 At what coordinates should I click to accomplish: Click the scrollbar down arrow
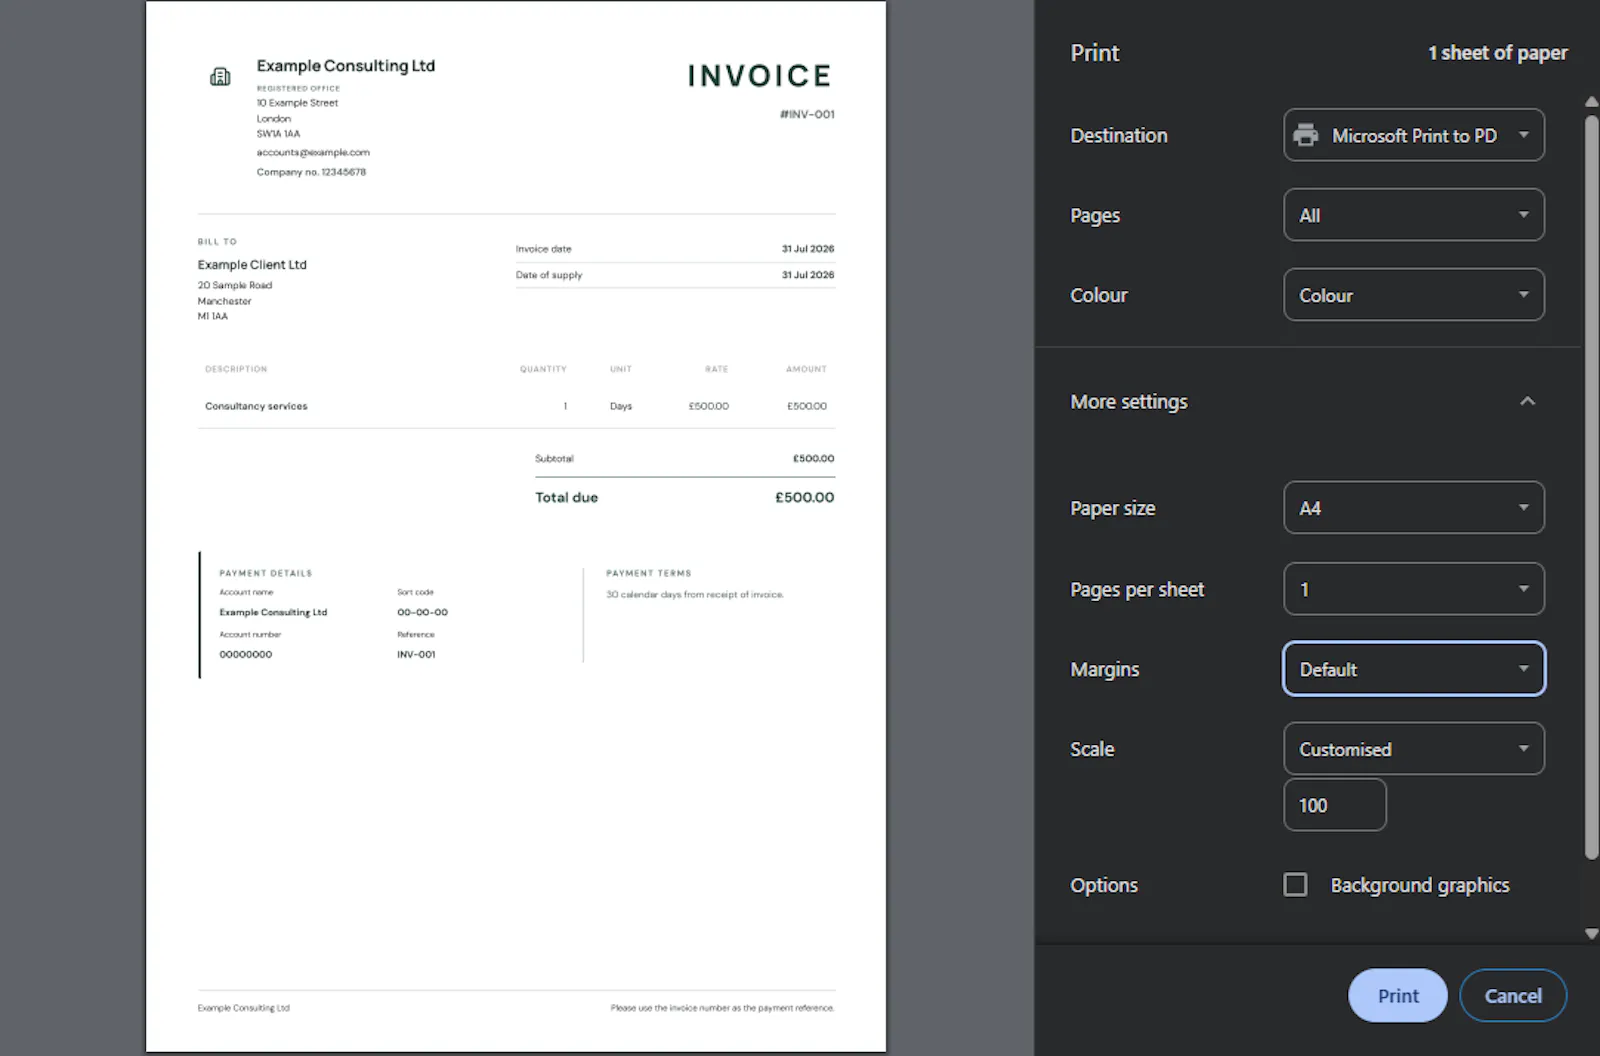pos(1591,934)
